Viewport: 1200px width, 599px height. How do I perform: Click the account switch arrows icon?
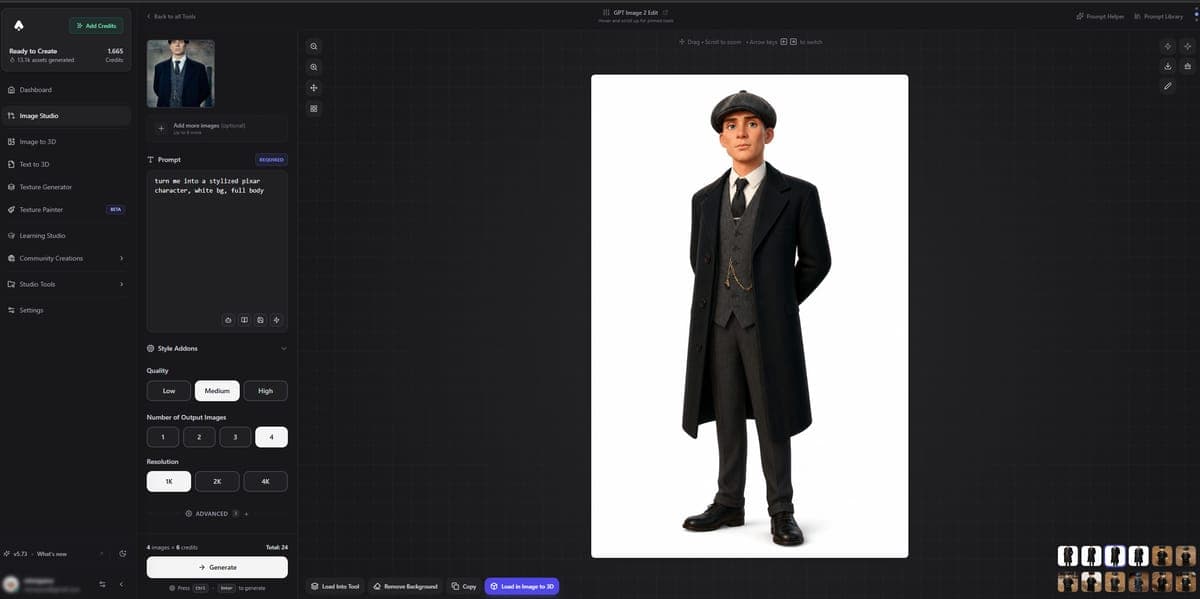(x=102, y=584)
